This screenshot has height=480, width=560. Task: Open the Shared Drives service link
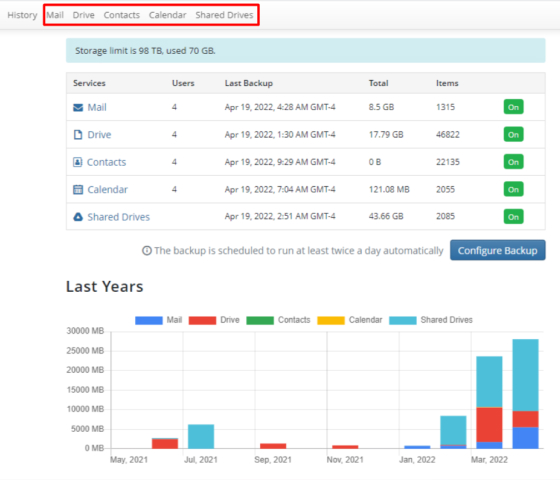[119, 217]
